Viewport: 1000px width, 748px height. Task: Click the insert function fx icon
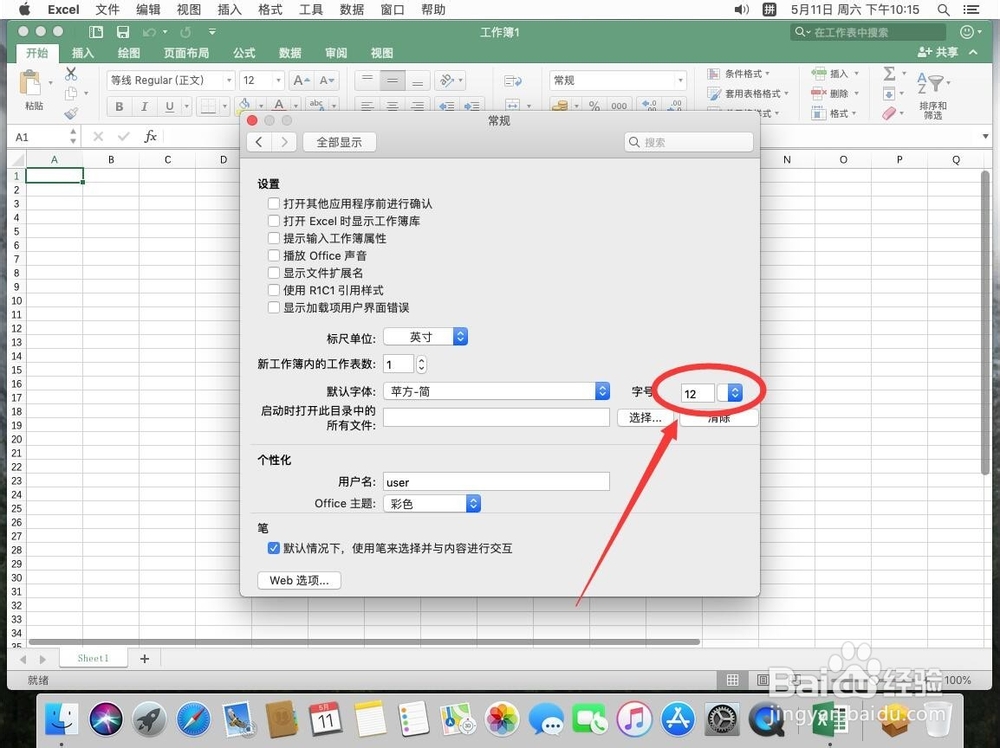(150, 136)
